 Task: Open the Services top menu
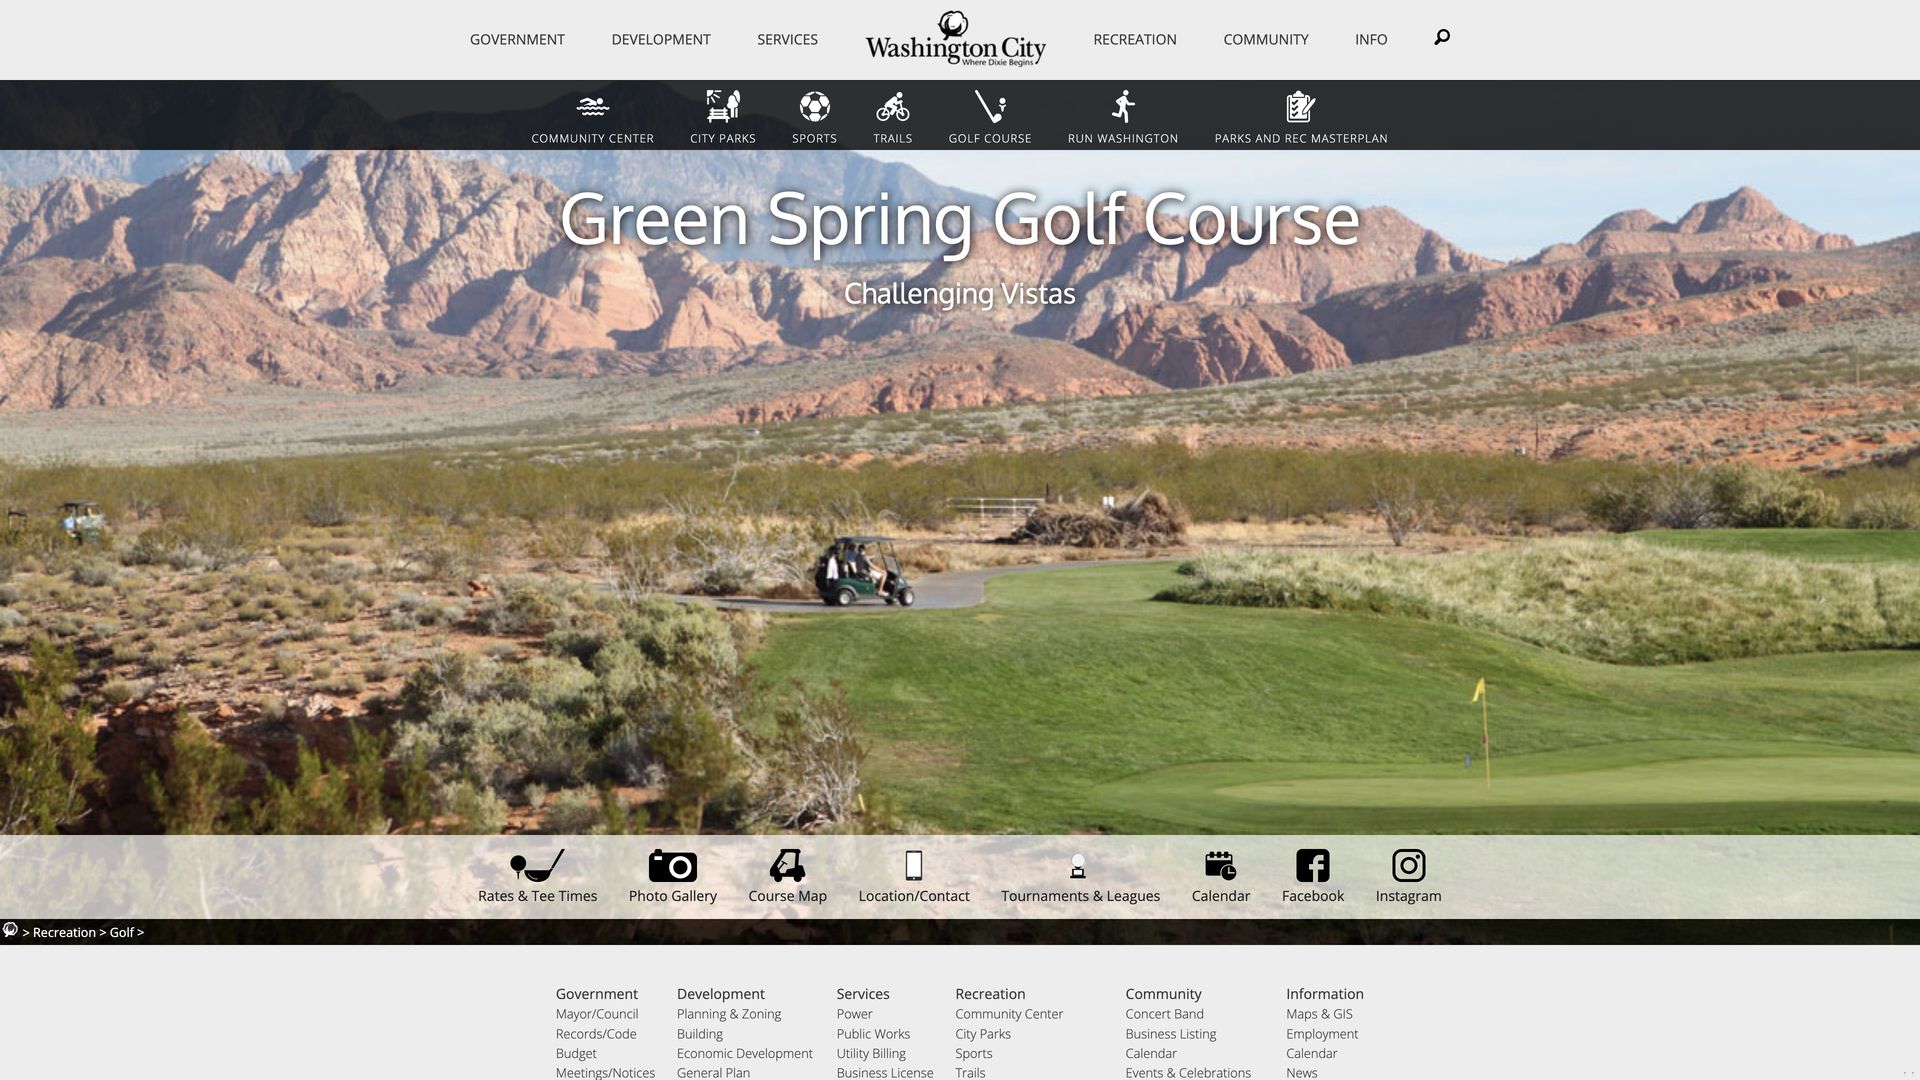point(787,39)
